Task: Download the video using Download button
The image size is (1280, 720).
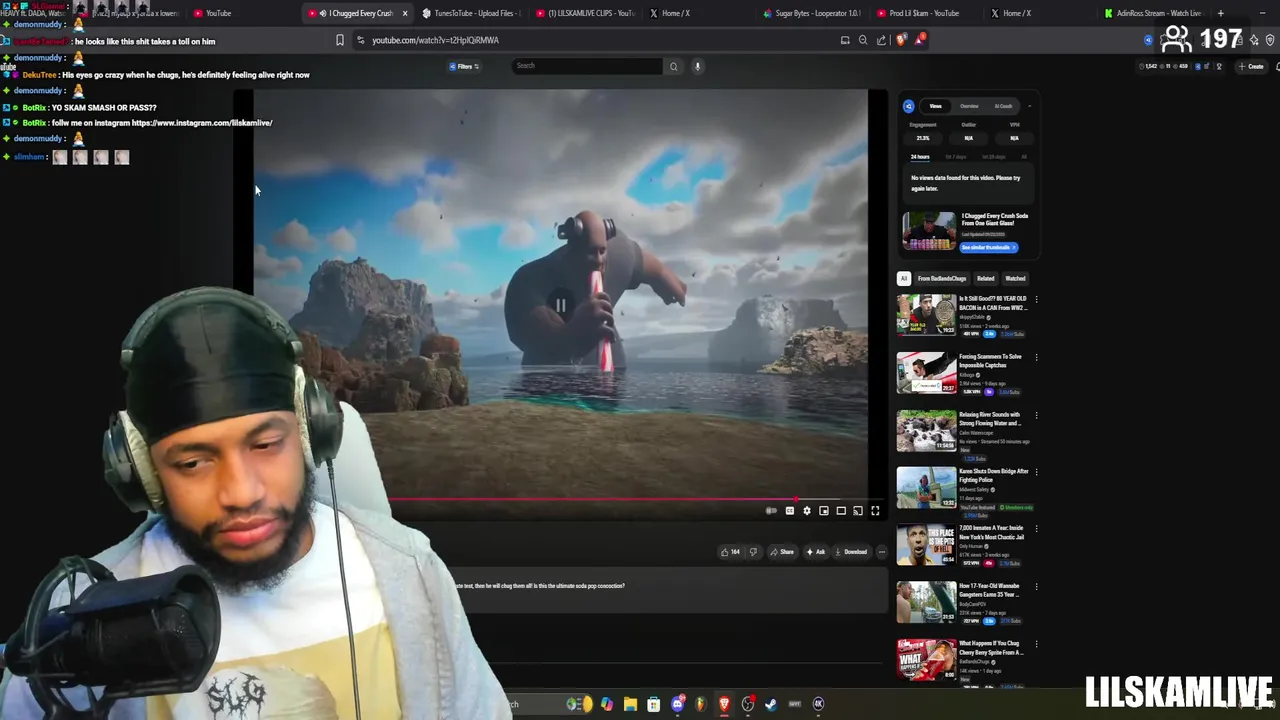Action: click(851, 552)
